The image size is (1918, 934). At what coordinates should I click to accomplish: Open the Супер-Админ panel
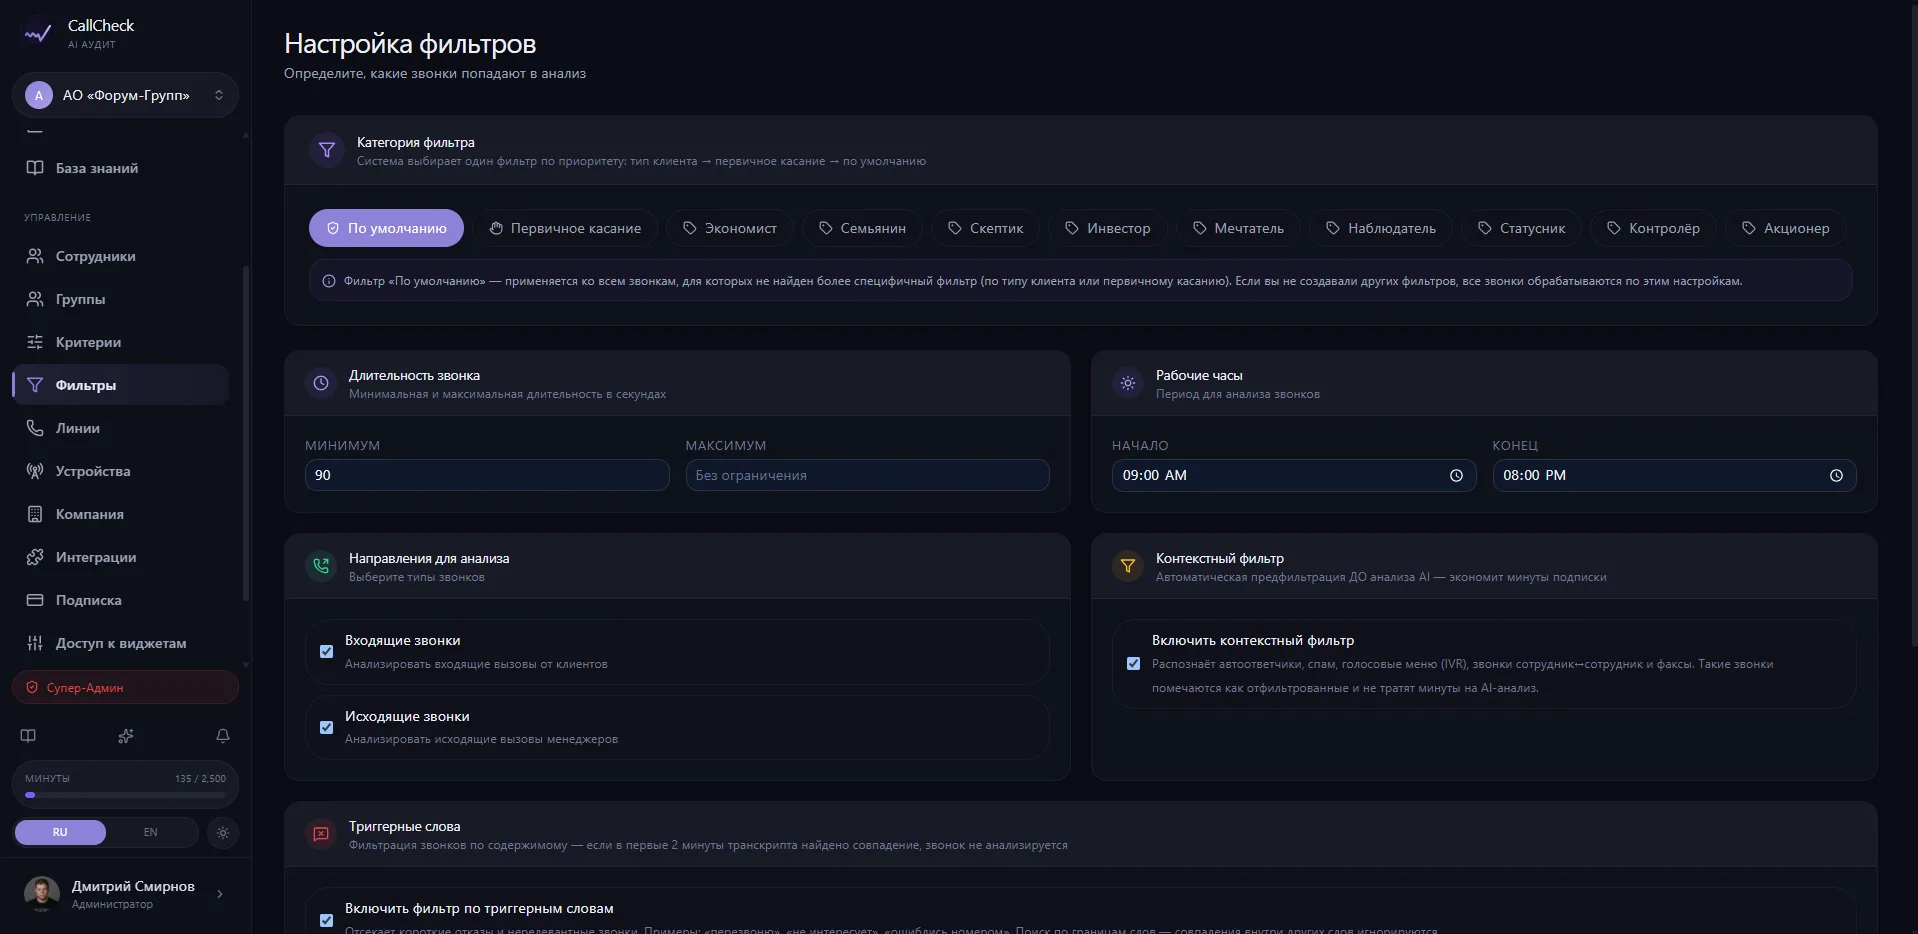click(125, 688)
